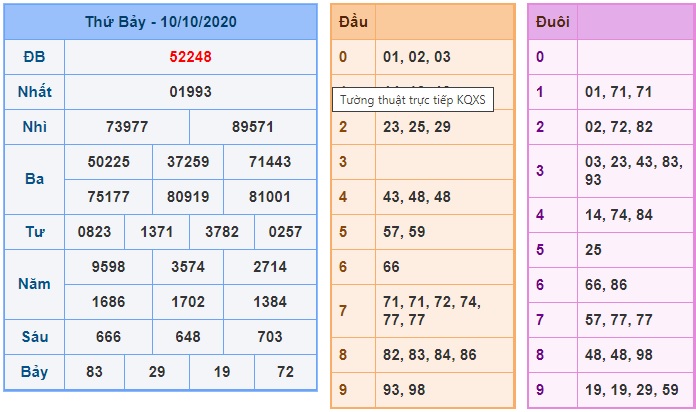
Task: Select Đuôi values 02, 72, 82
Action: pos(618,127)
